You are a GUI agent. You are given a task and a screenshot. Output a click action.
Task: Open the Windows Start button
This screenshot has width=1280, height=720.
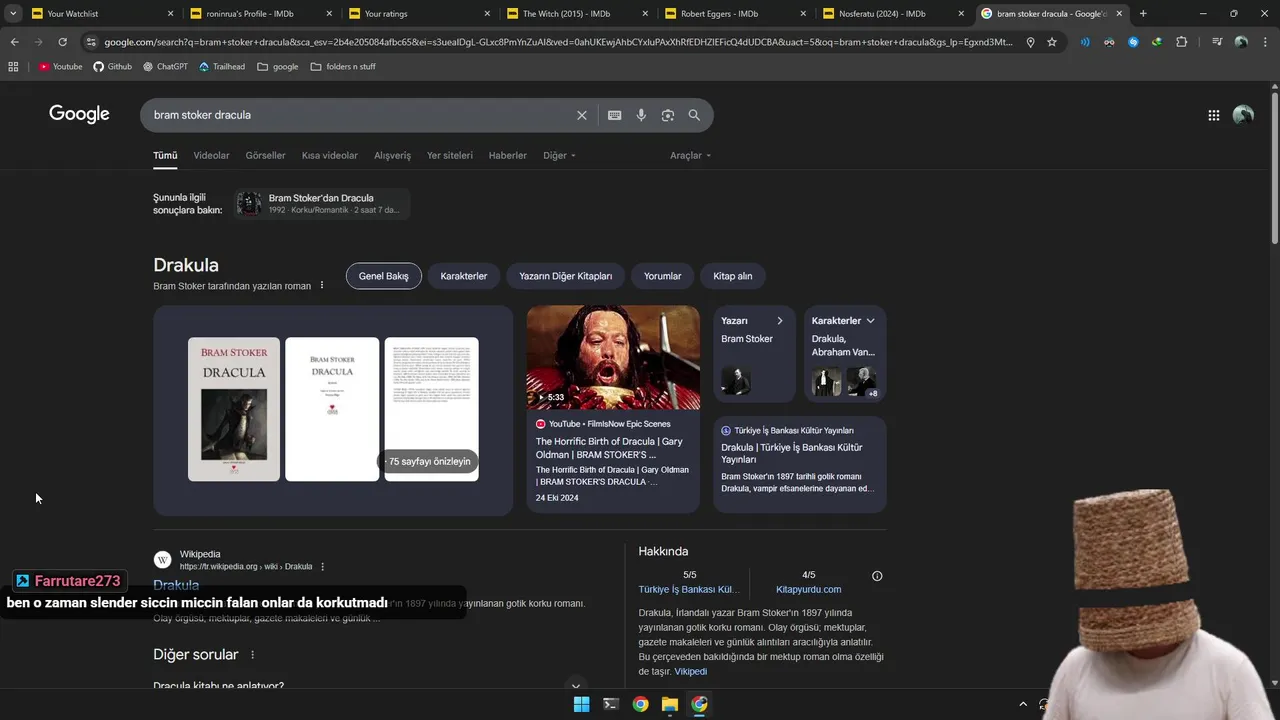tap(581, 704)
